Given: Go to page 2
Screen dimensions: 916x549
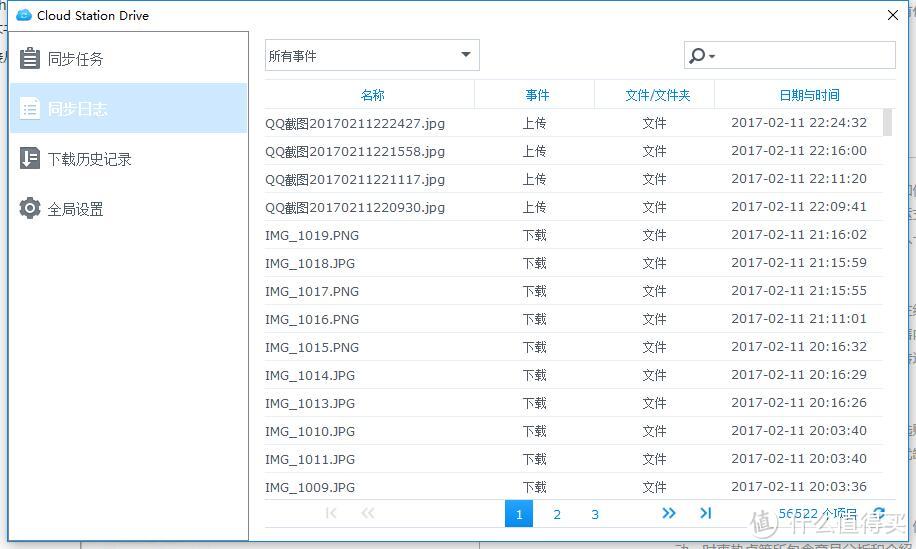Looking at the screenshot, I should point(557,514).
